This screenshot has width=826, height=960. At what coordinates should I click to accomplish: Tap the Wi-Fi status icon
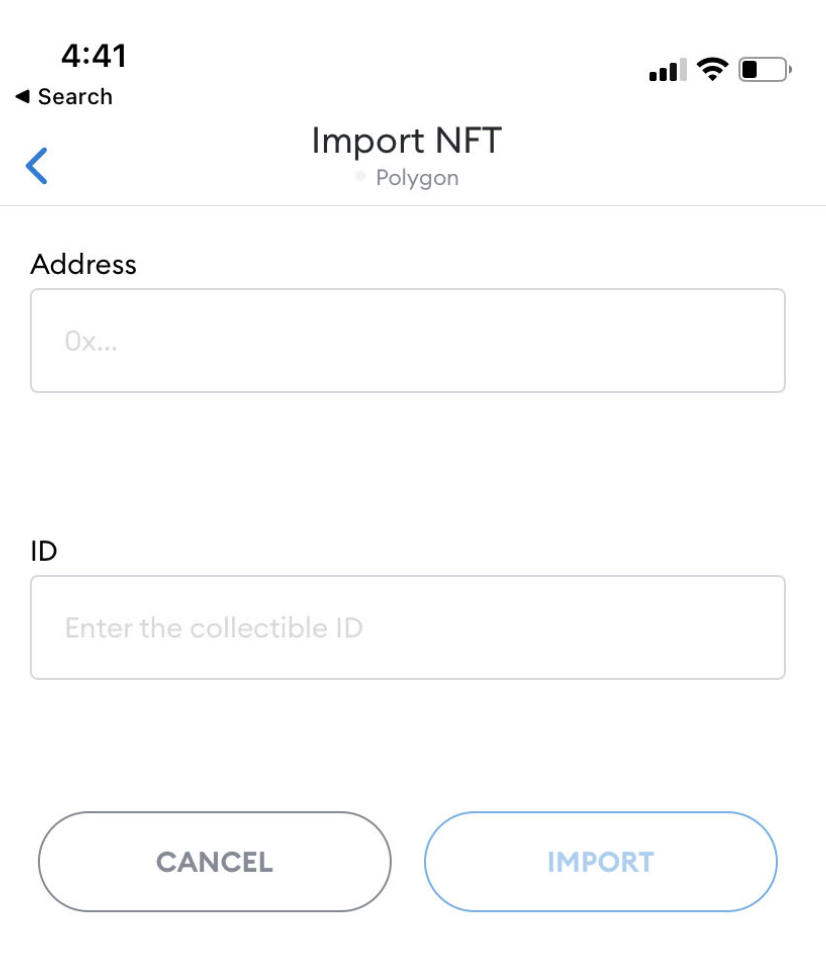(713, 69)
